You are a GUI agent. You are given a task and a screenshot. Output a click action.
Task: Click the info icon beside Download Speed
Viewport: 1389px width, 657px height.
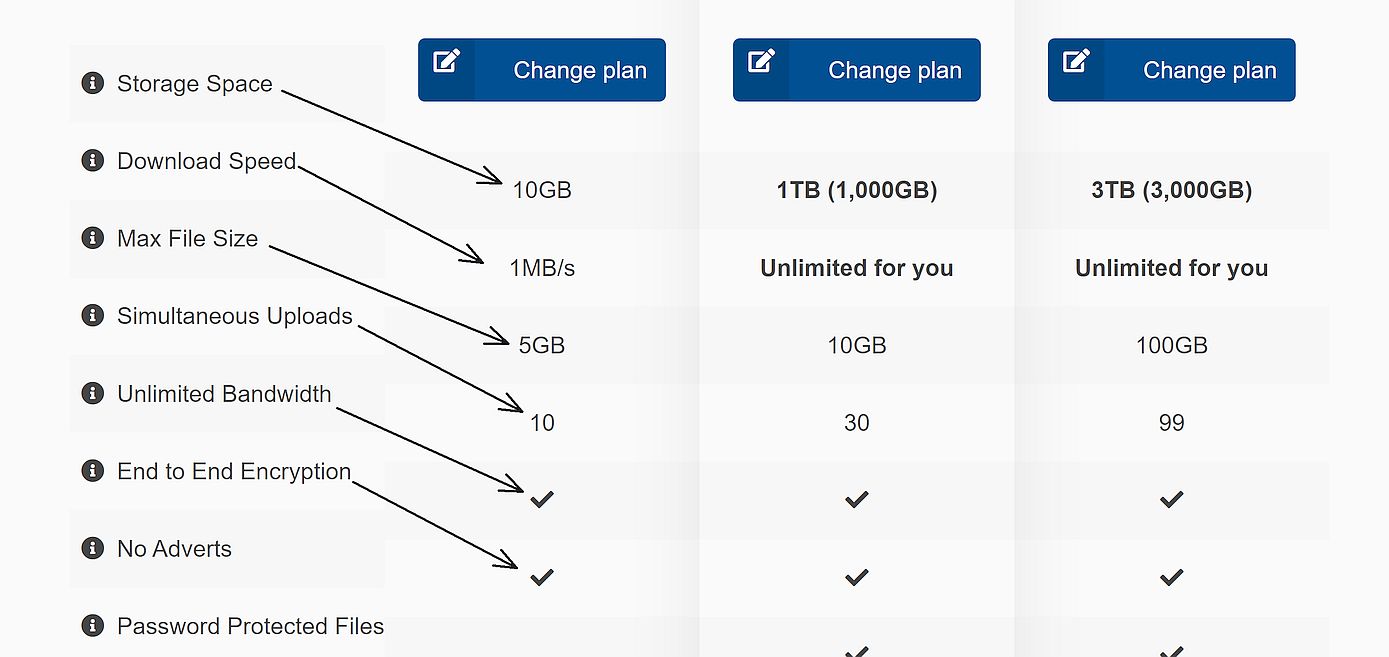(x=93, y=160)
